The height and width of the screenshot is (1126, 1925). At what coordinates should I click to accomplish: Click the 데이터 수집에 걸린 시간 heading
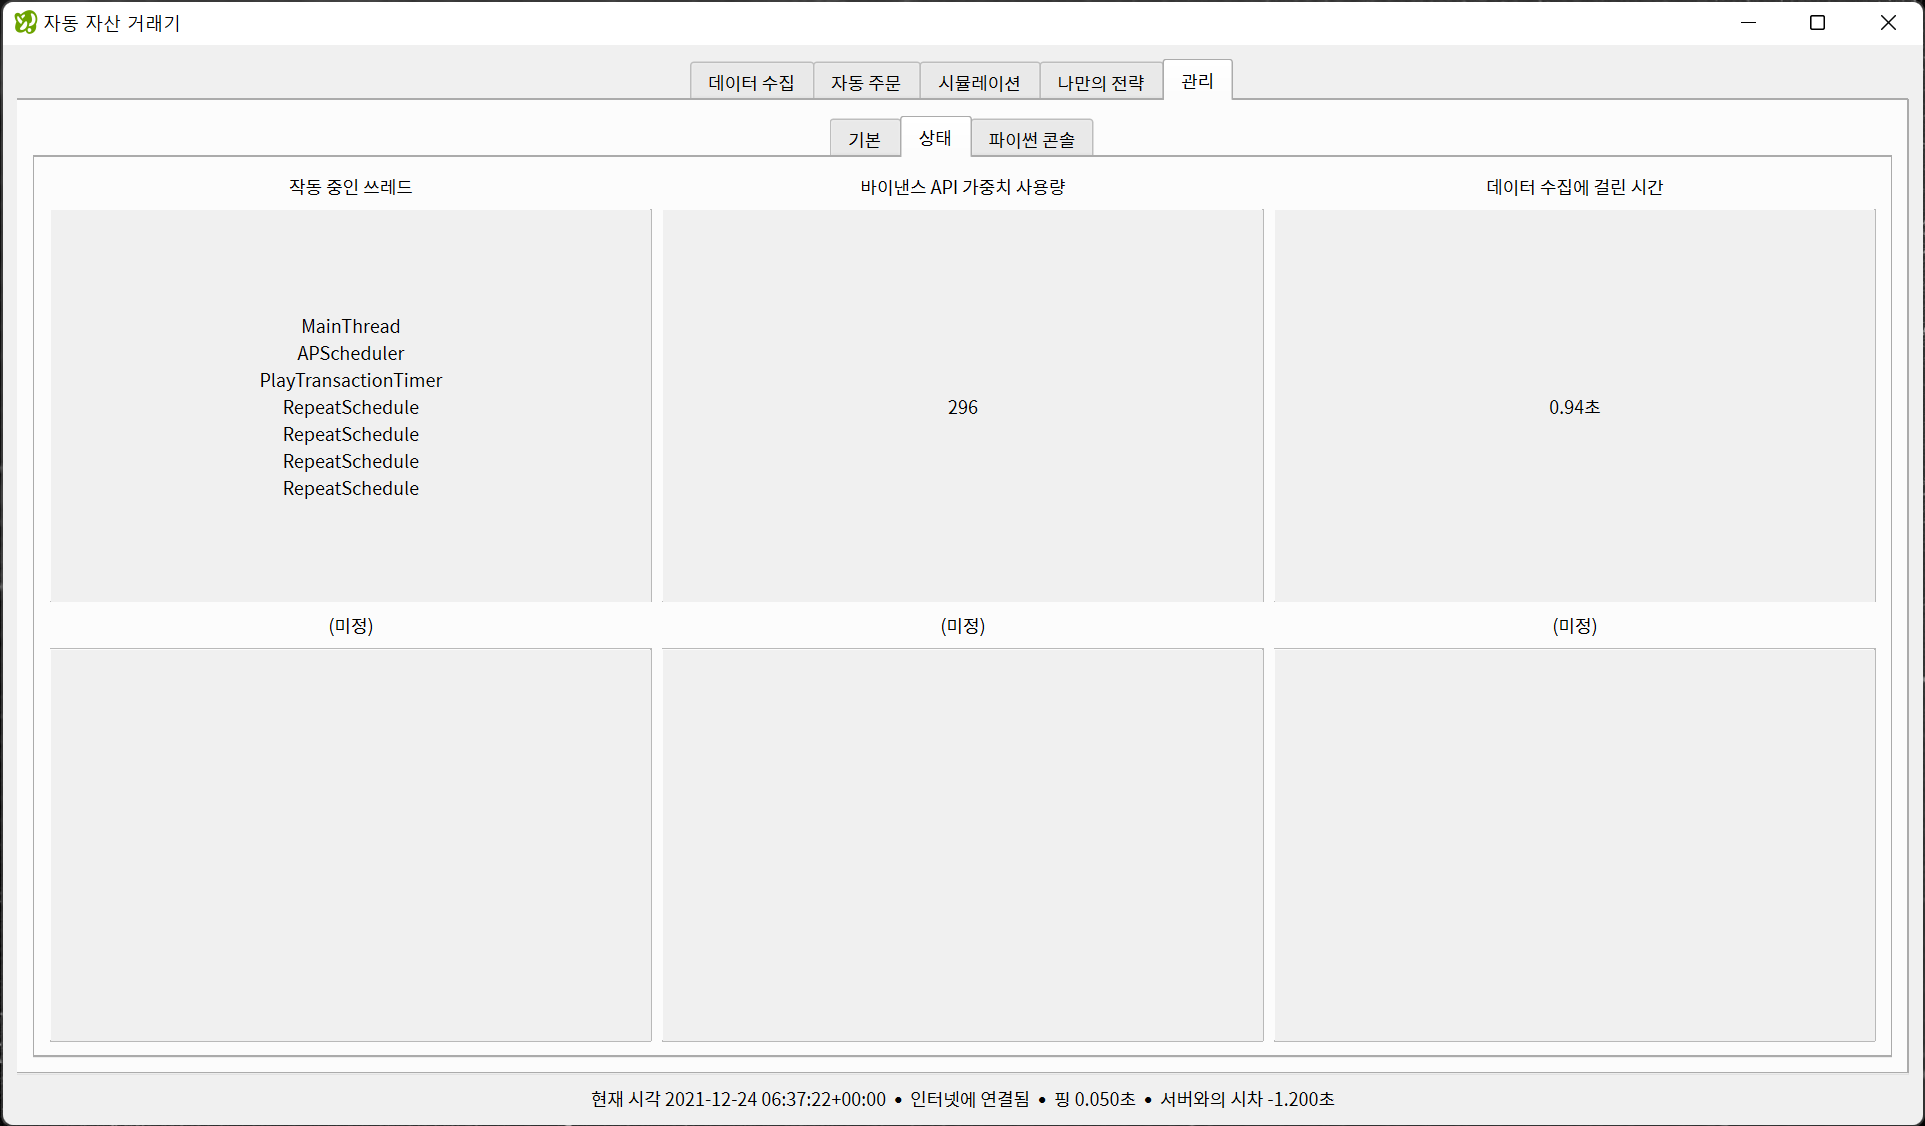pyautogui.click(x=1574, y=187)
